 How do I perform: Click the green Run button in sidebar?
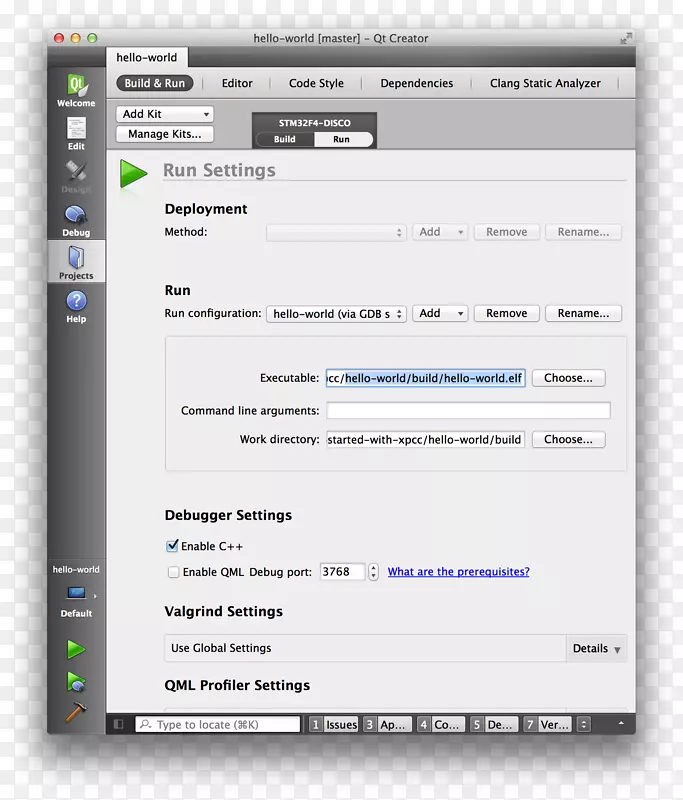pos(76,649)
